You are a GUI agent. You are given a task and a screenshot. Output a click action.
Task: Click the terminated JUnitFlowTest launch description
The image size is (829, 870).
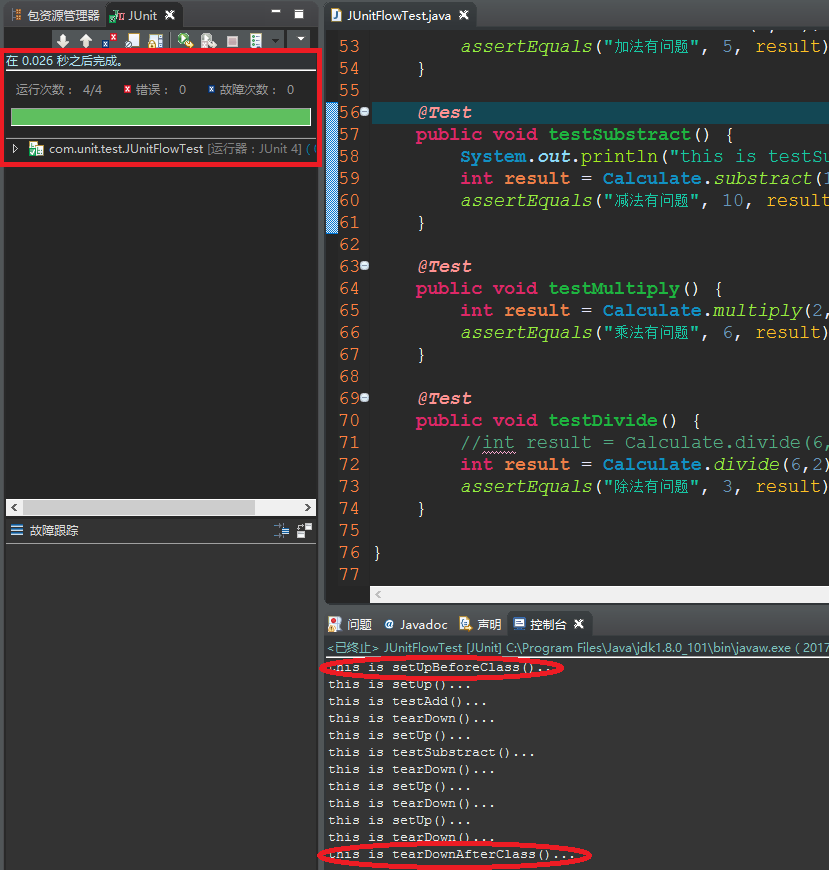577,648
